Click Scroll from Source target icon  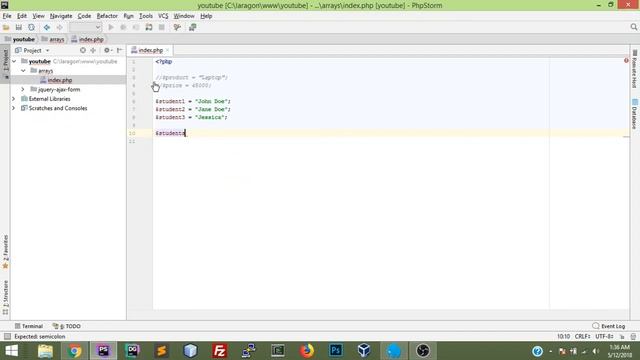click(83, 50)
